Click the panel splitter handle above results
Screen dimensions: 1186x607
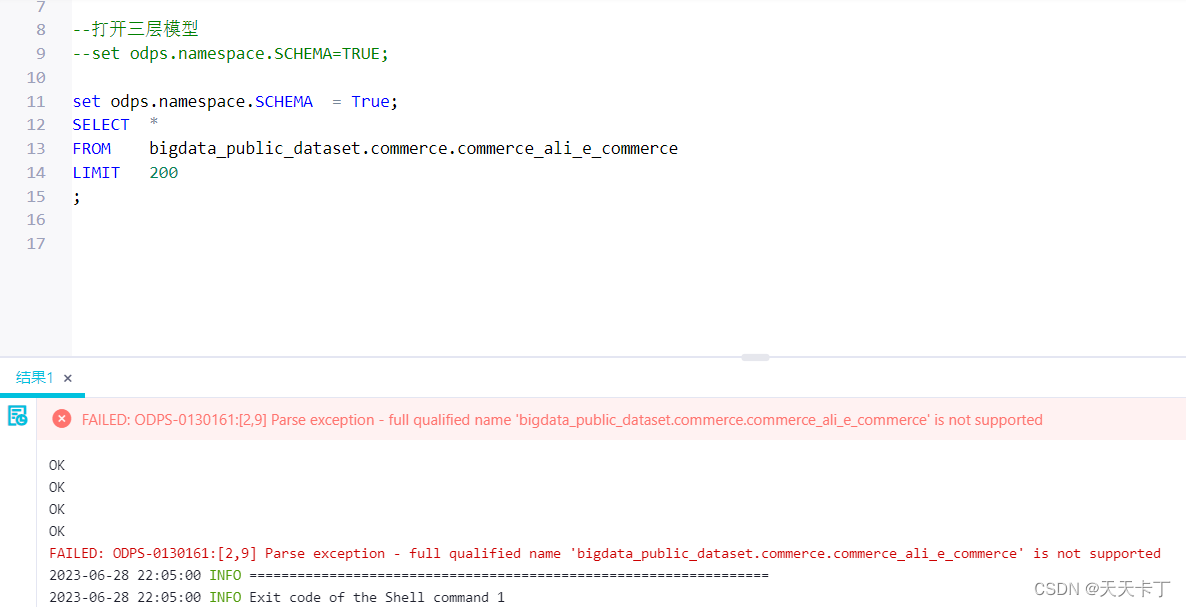(x=755, y=358)
